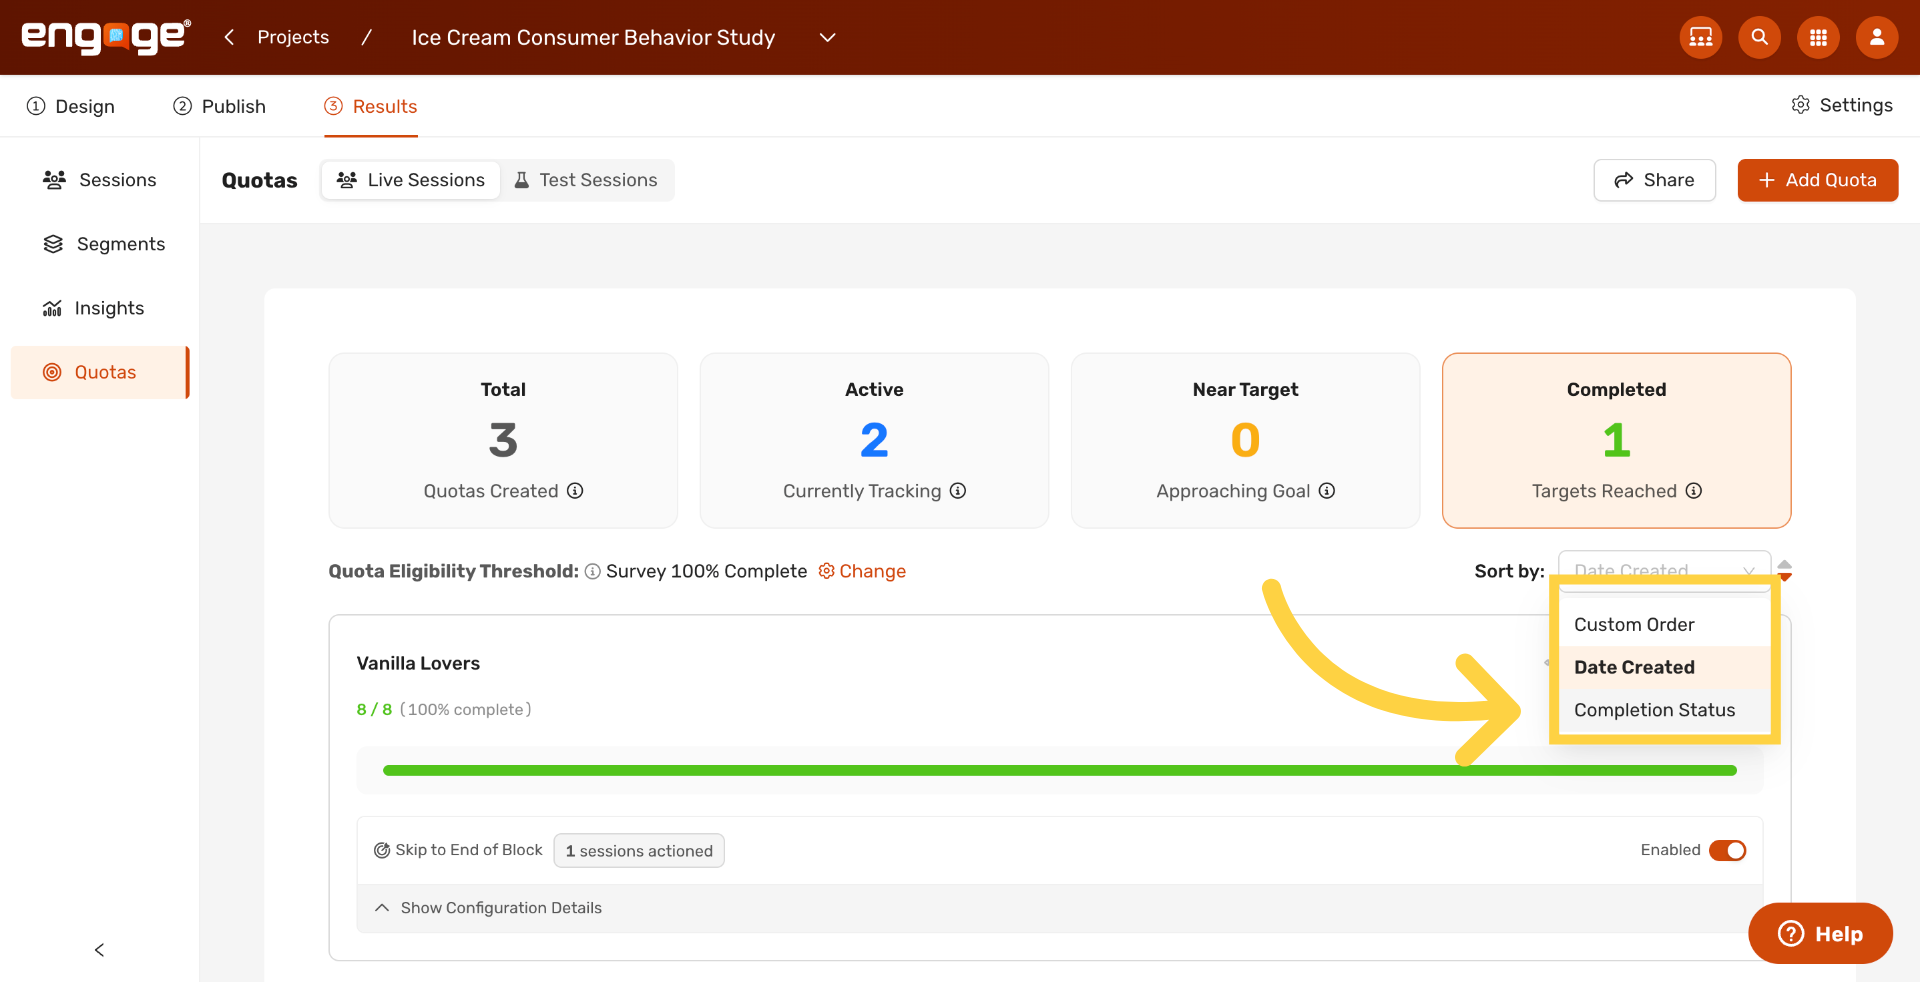Select the Completed quotas card
1920x982 pixels.
(1616, 440)
